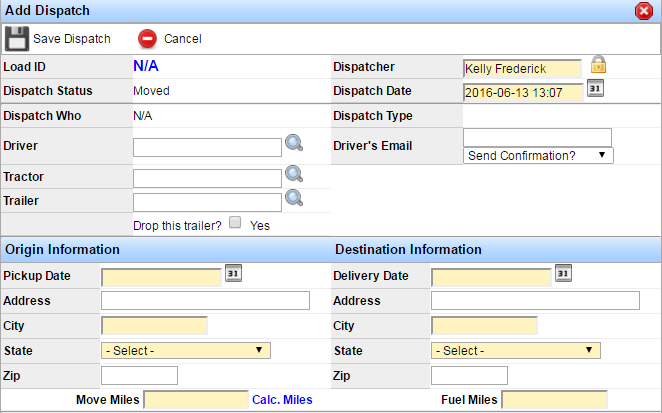662x413 pixels.
Task: Focus the Driver's Email input field
Action: click(x=537, y=138)
